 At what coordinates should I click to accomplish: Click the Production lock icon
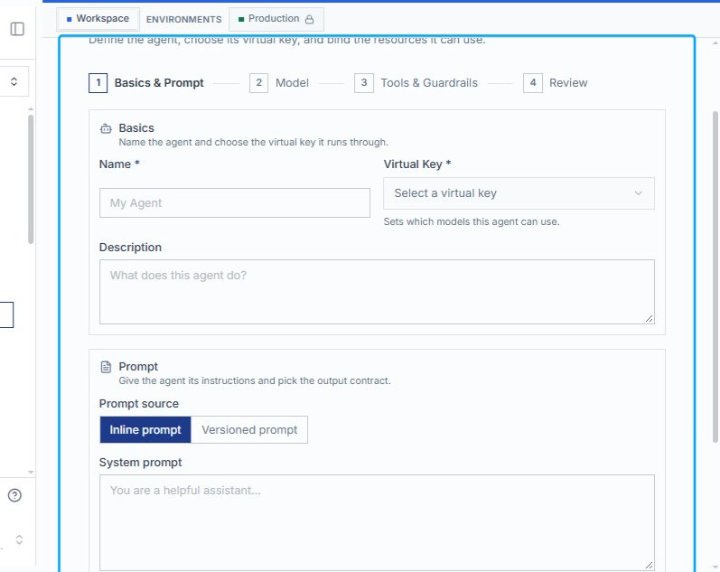[x=309, y=19]
